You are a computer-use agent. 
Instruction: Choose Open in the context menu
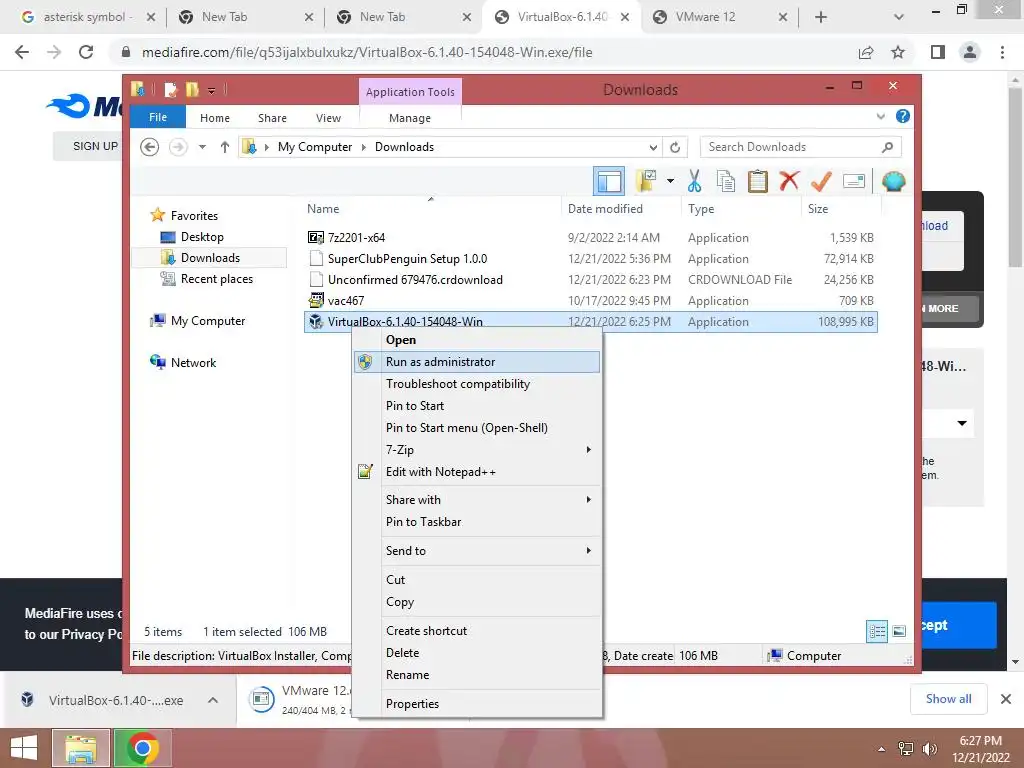477,340
